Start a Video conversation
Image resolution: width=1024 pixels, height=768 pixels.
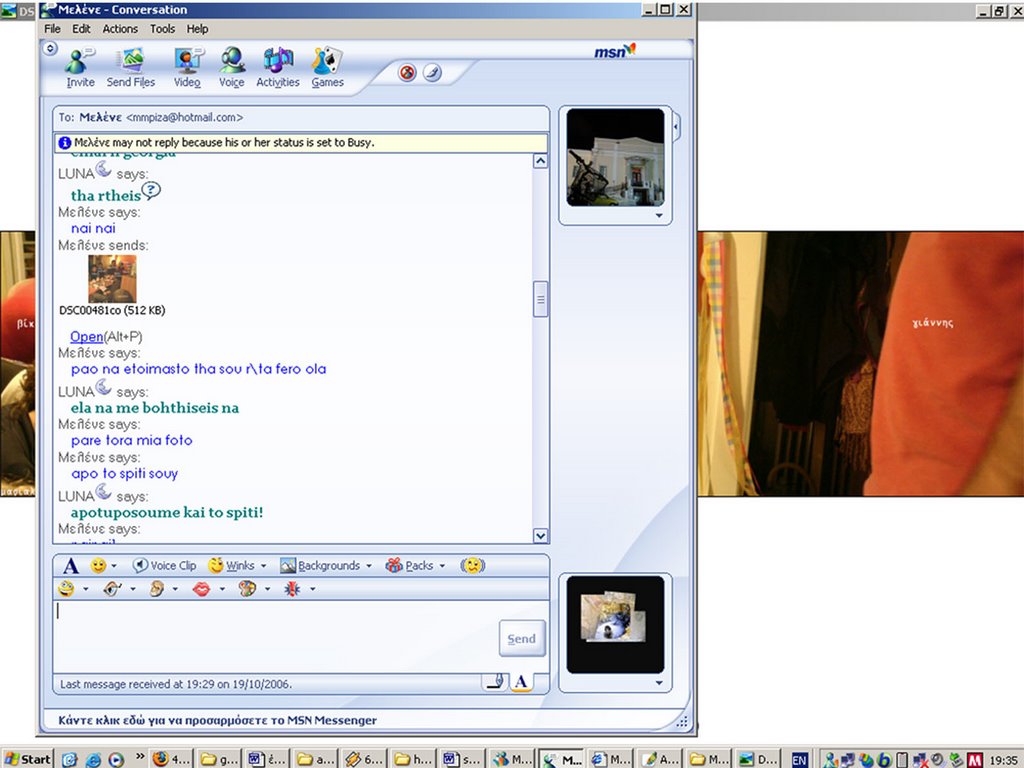pyautogui.click(x=187, y=68)
